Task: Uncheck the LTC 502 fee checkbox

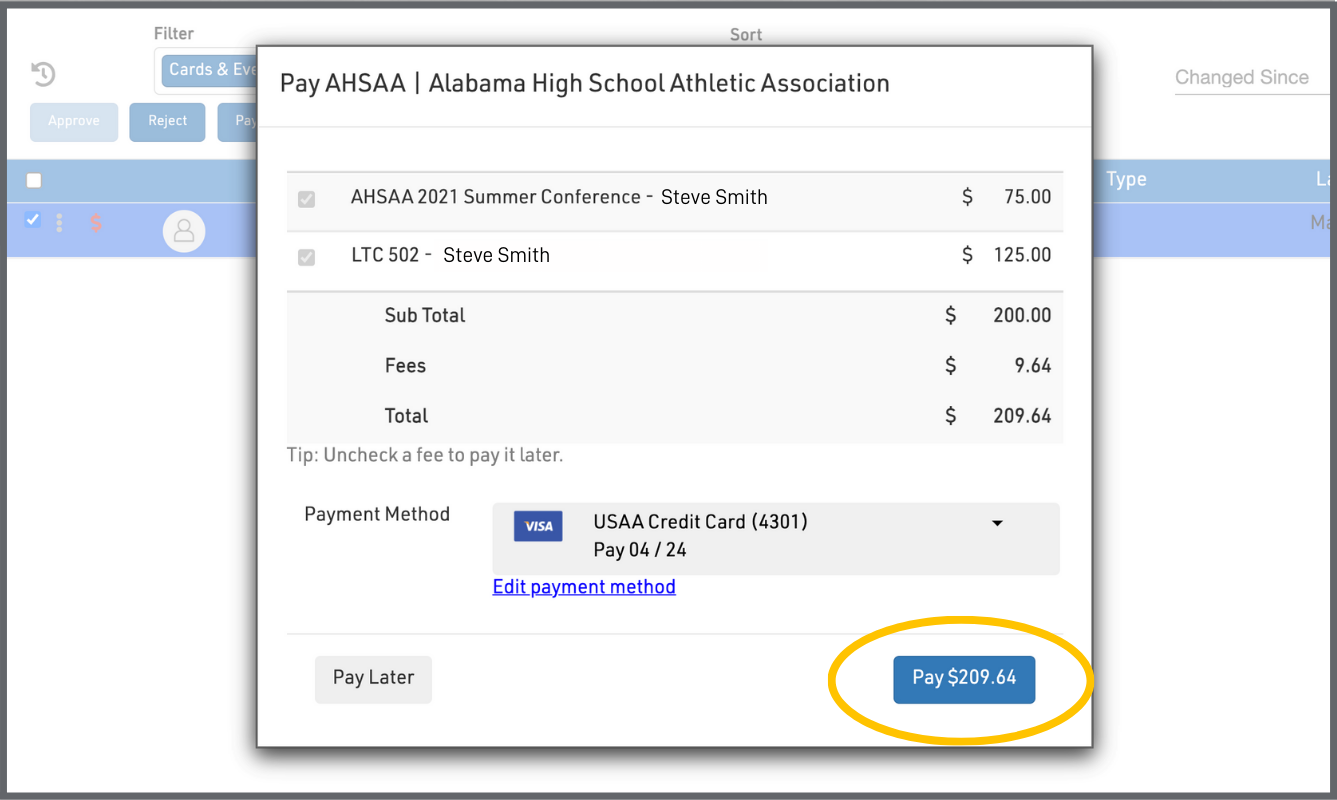Action: point(307,257)
